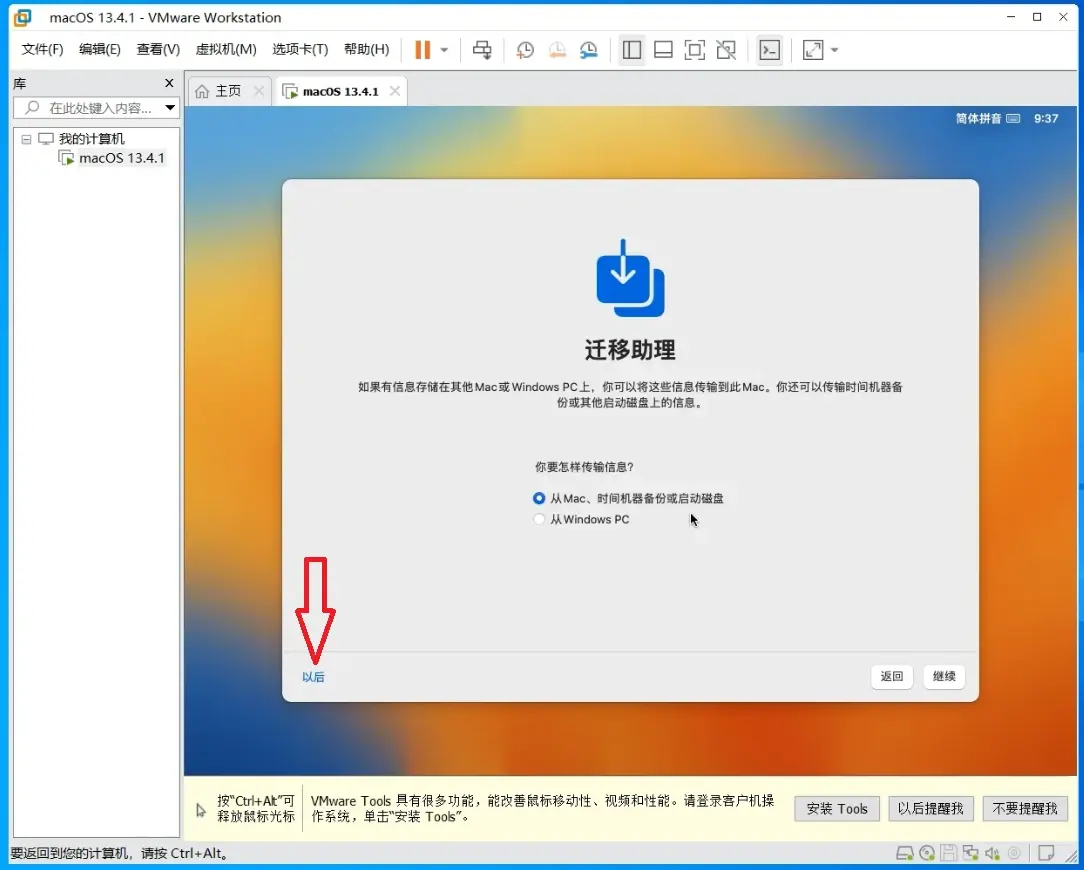Click the 继续 button
1084x870 pixels.
(944, 676)
